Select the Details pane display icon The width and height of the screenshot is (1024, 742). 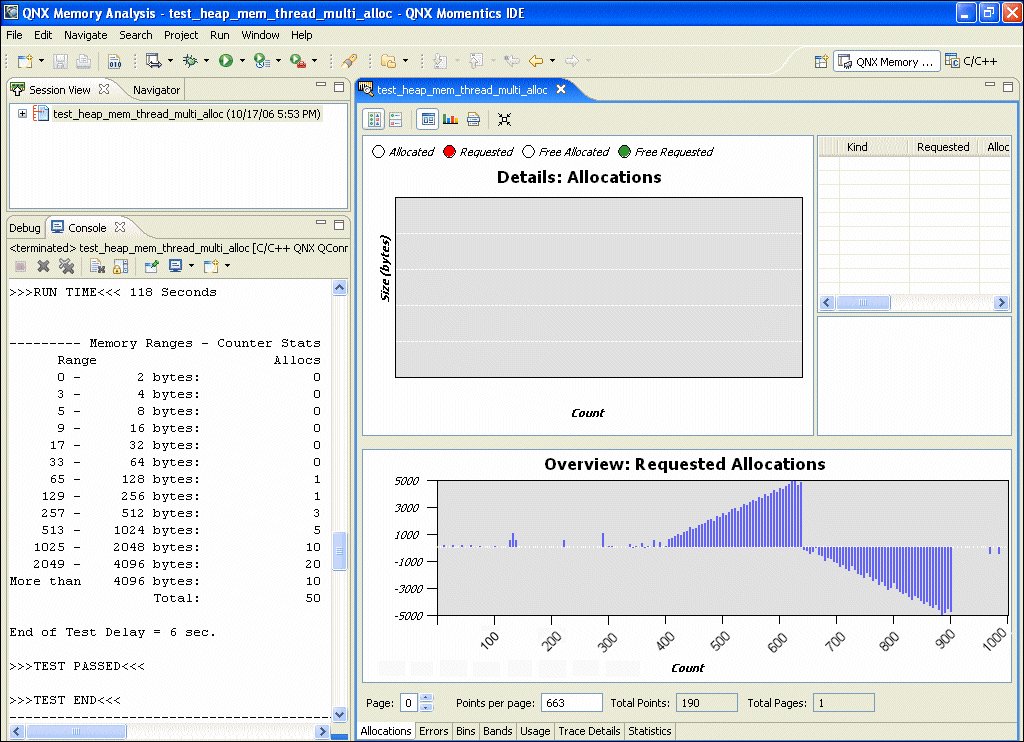(427, 119)
